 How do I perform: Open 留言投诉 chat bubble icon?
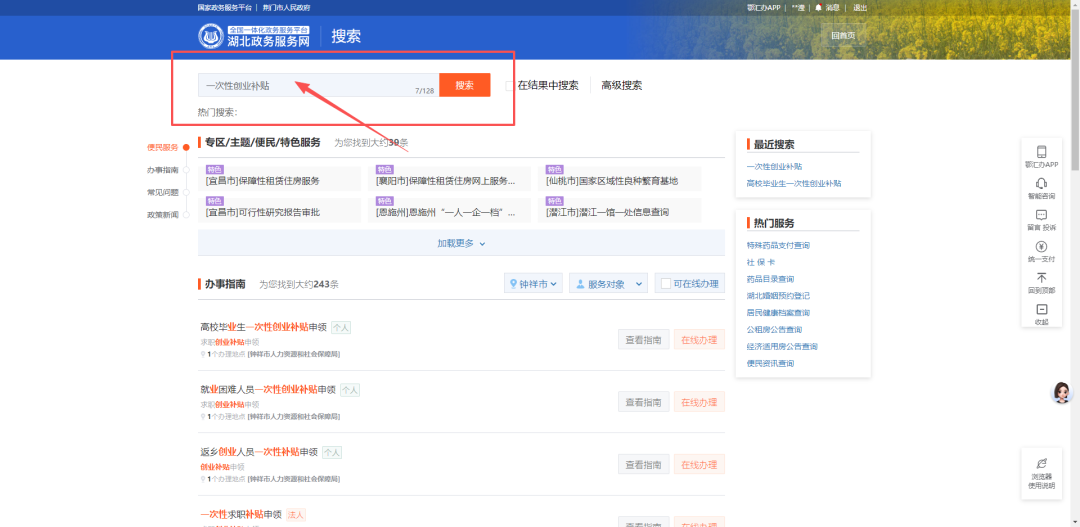[x=1041, y=215]
